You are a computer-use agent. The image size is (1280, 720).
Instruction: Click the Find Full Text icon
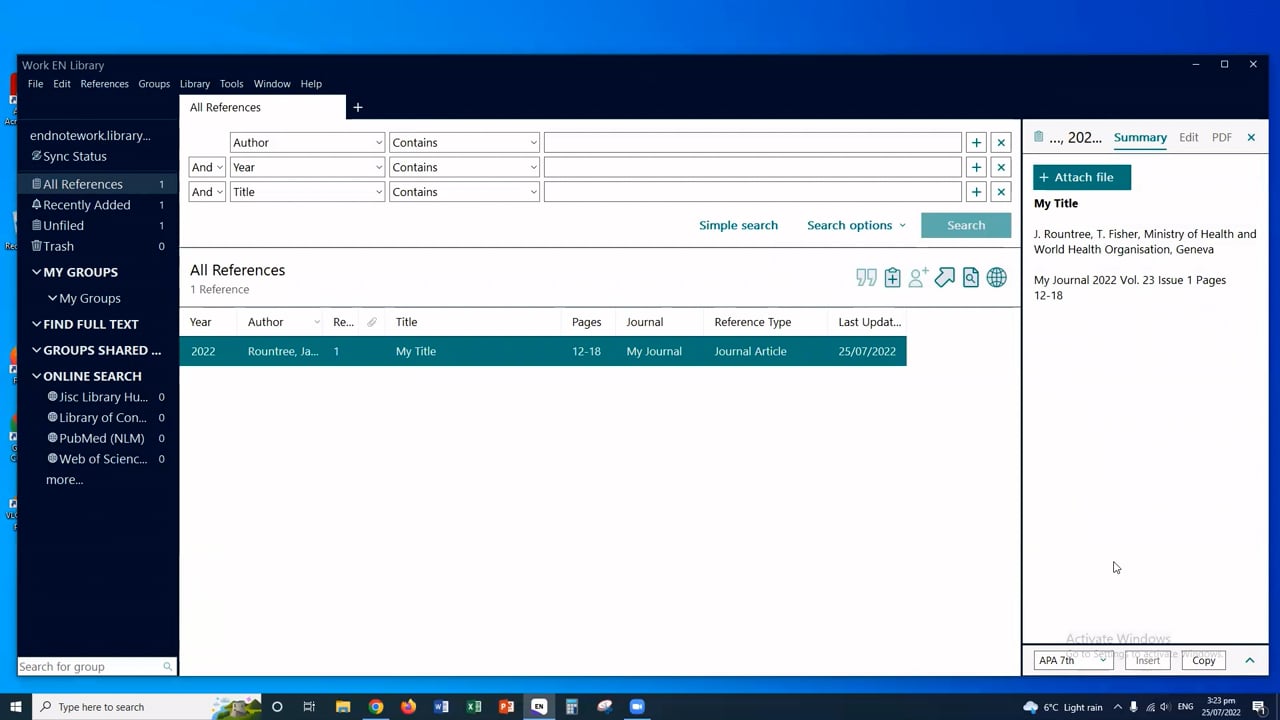[x=970, y=278]
